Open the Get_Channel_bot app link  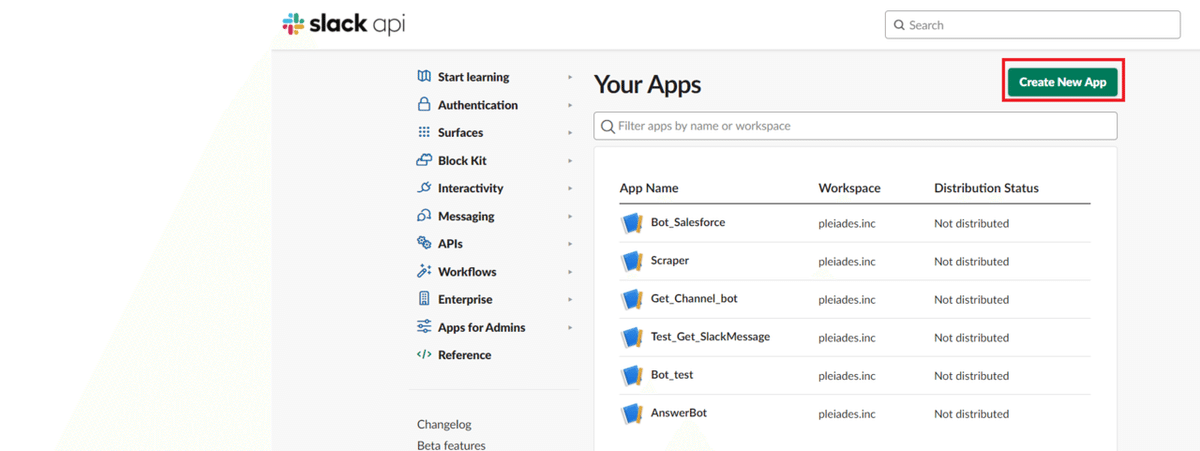[694, 298]
